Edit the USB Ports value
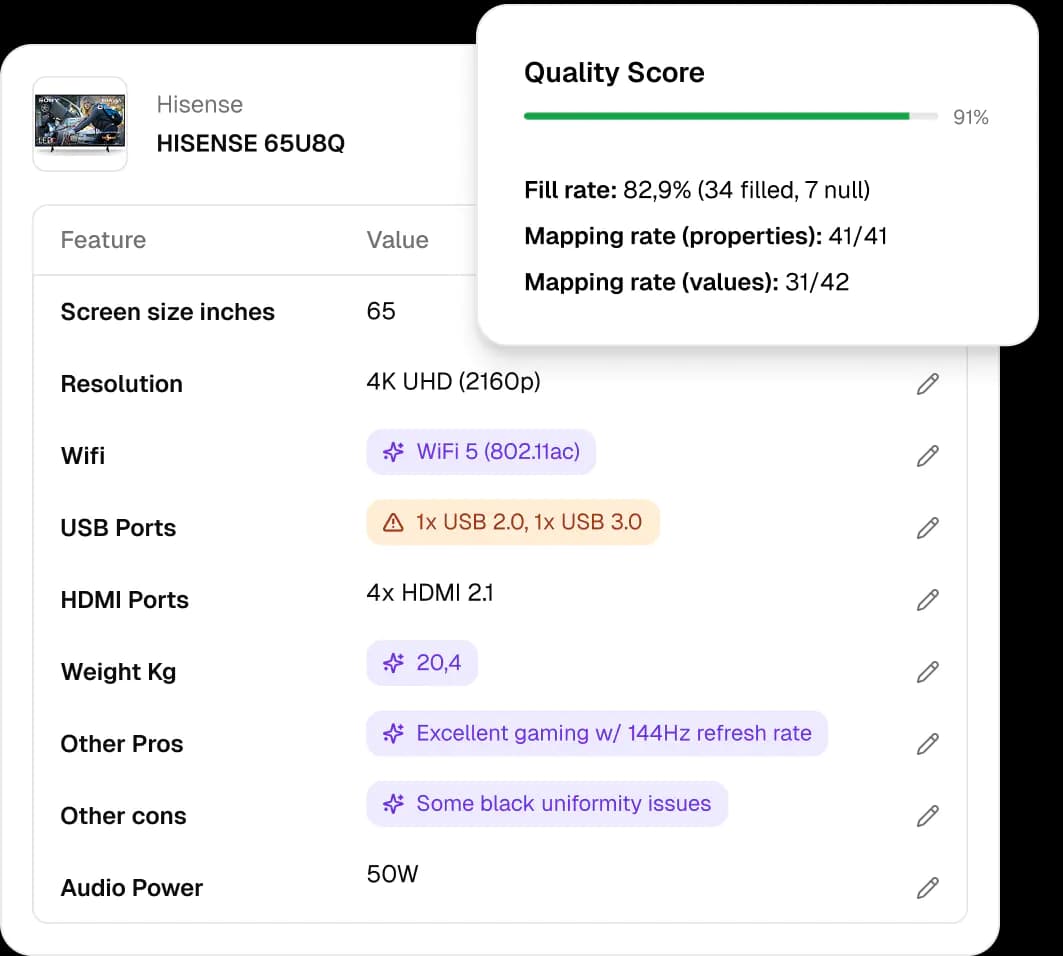The height and width of the screenshot is (956, 1063). click(928, 528)
